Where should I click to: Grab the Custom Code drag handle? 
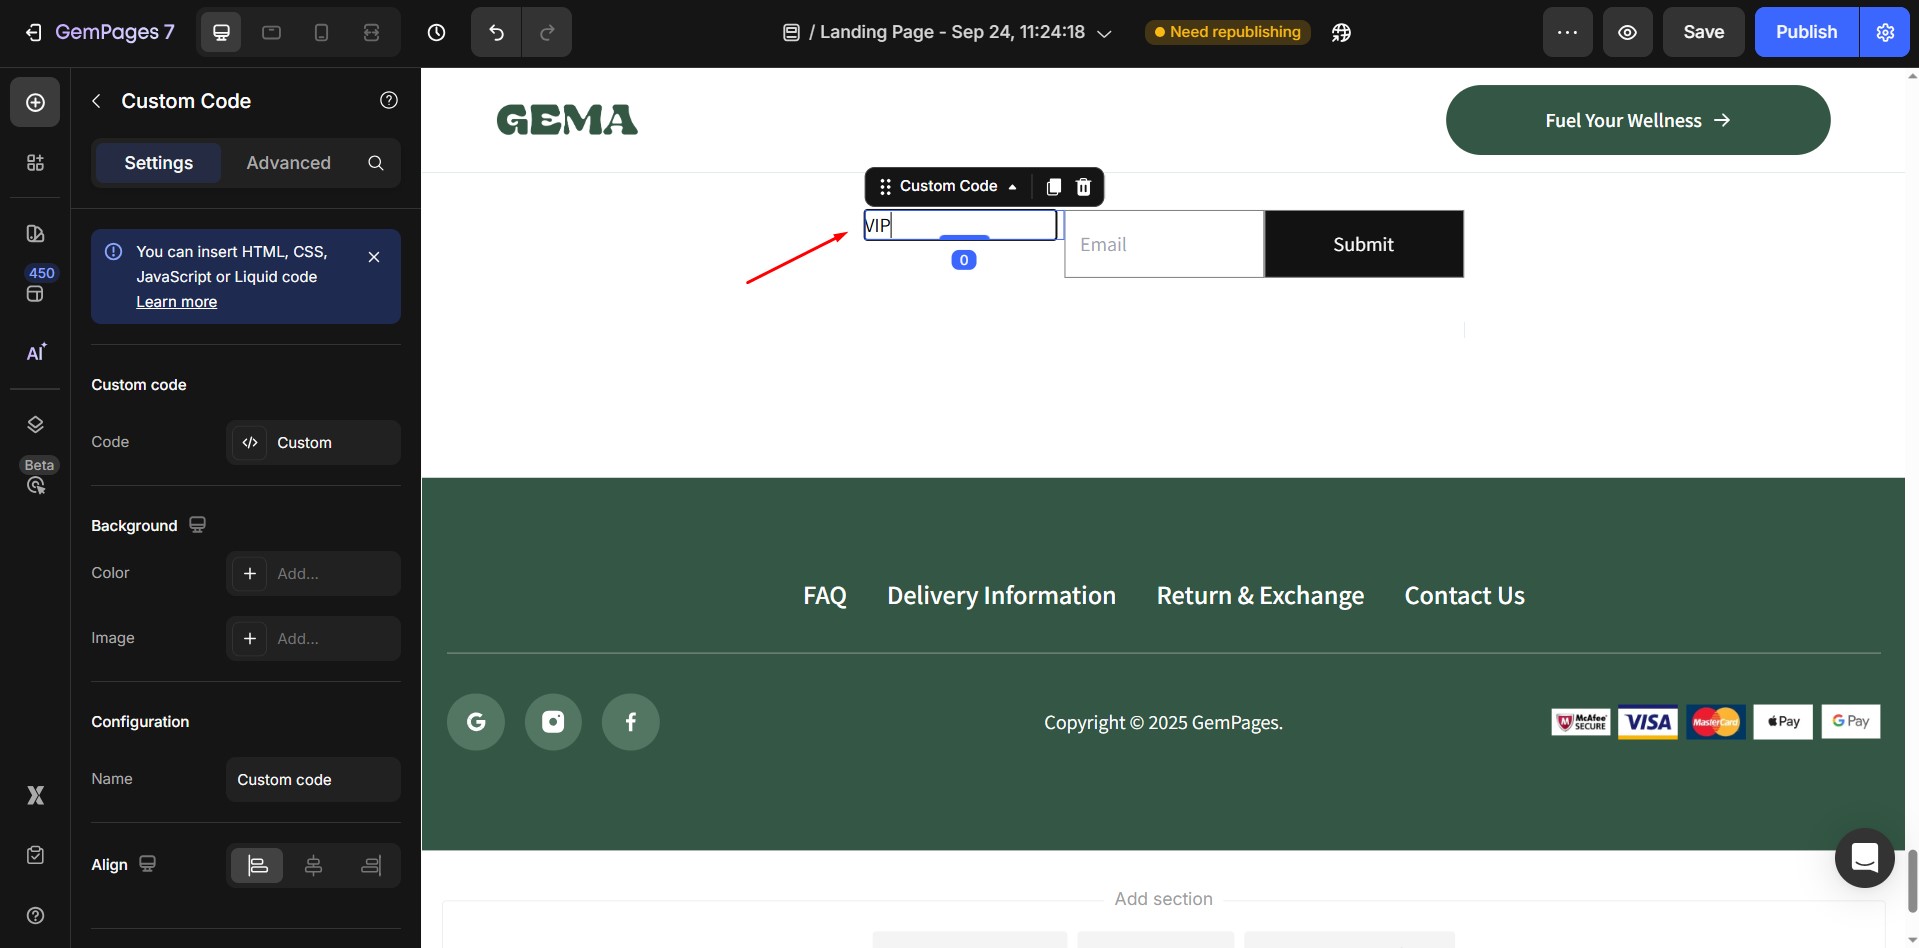tap(885, 187)
